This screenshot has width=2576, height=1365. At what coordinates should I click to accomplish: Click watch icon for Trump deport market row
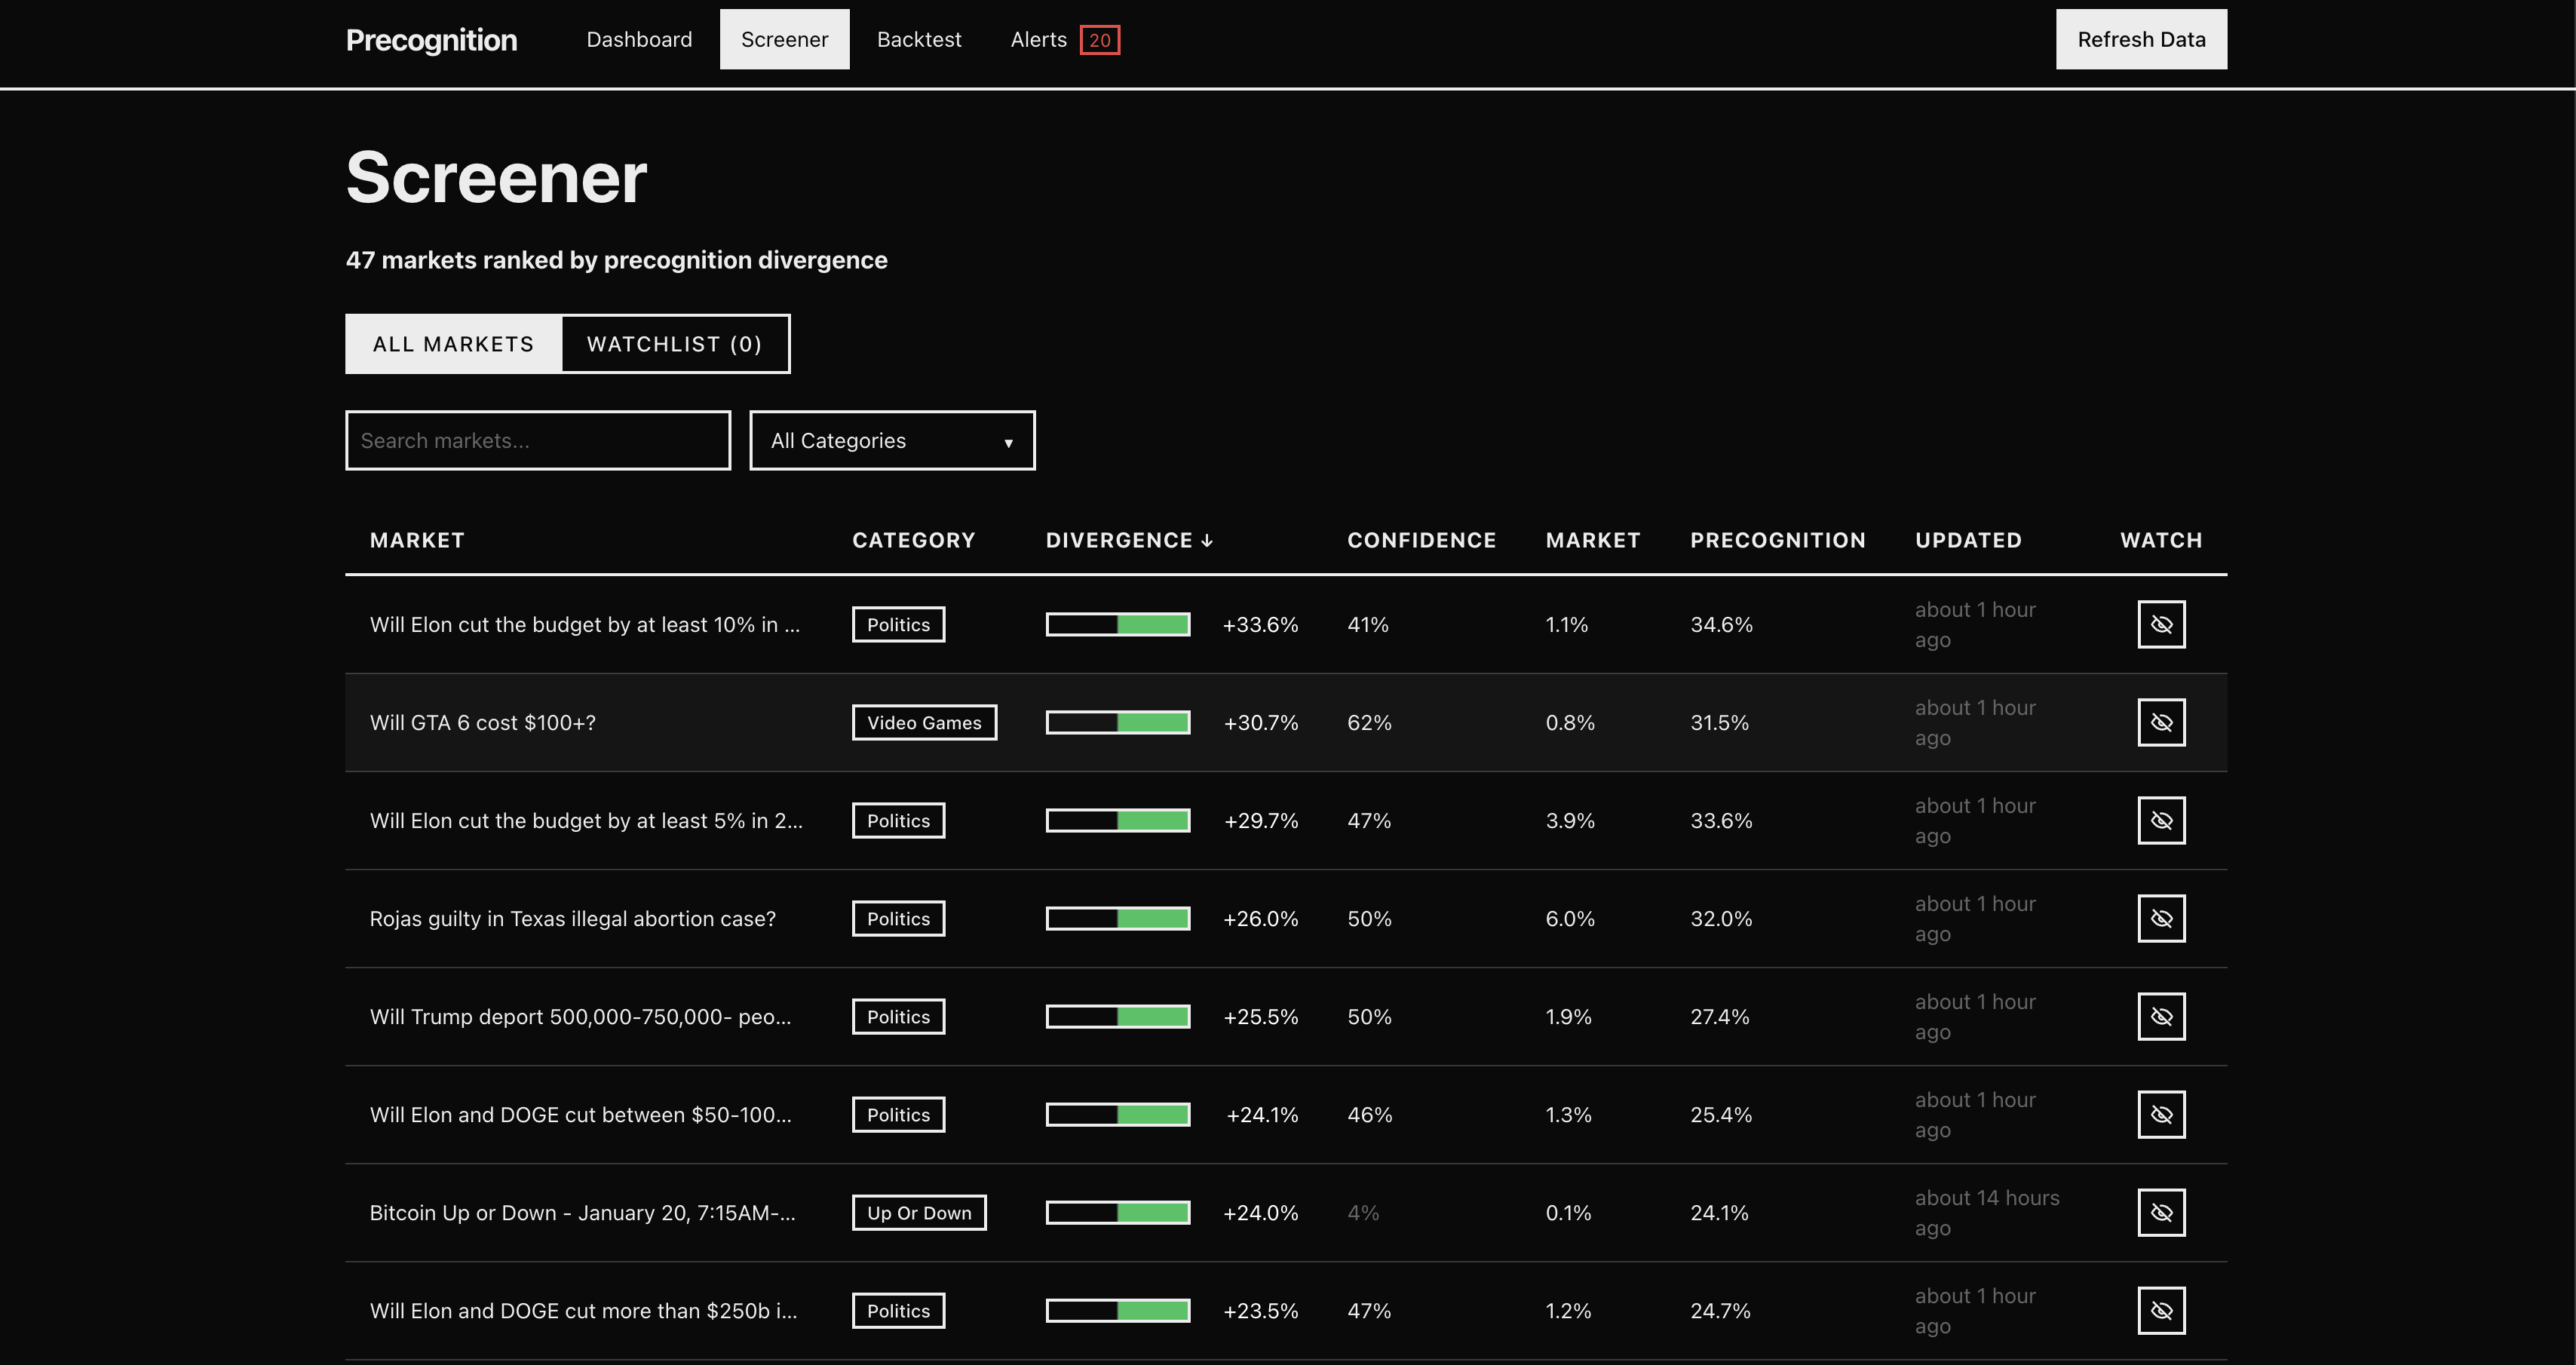click(x=2161, y=1016)
